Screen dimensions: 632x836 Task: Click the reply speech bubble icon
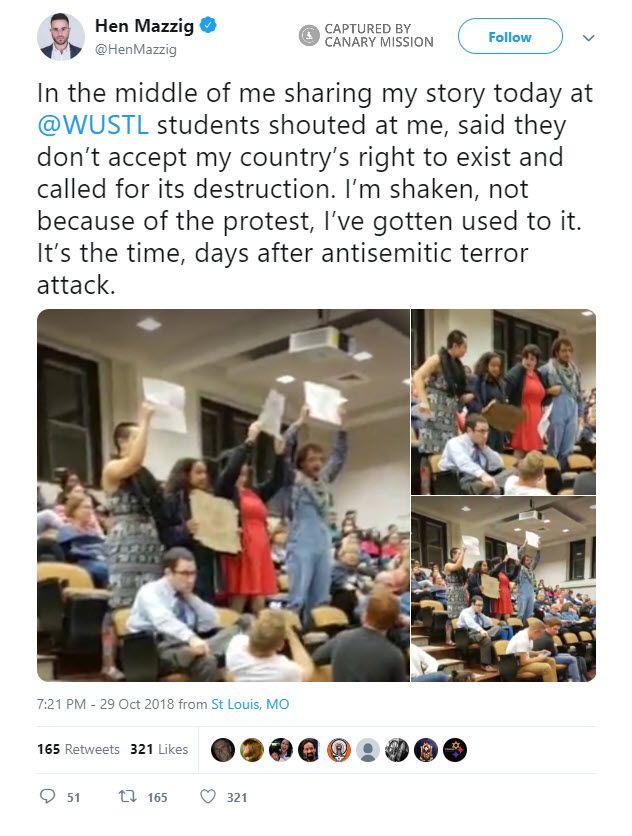[x=47, y=797]
